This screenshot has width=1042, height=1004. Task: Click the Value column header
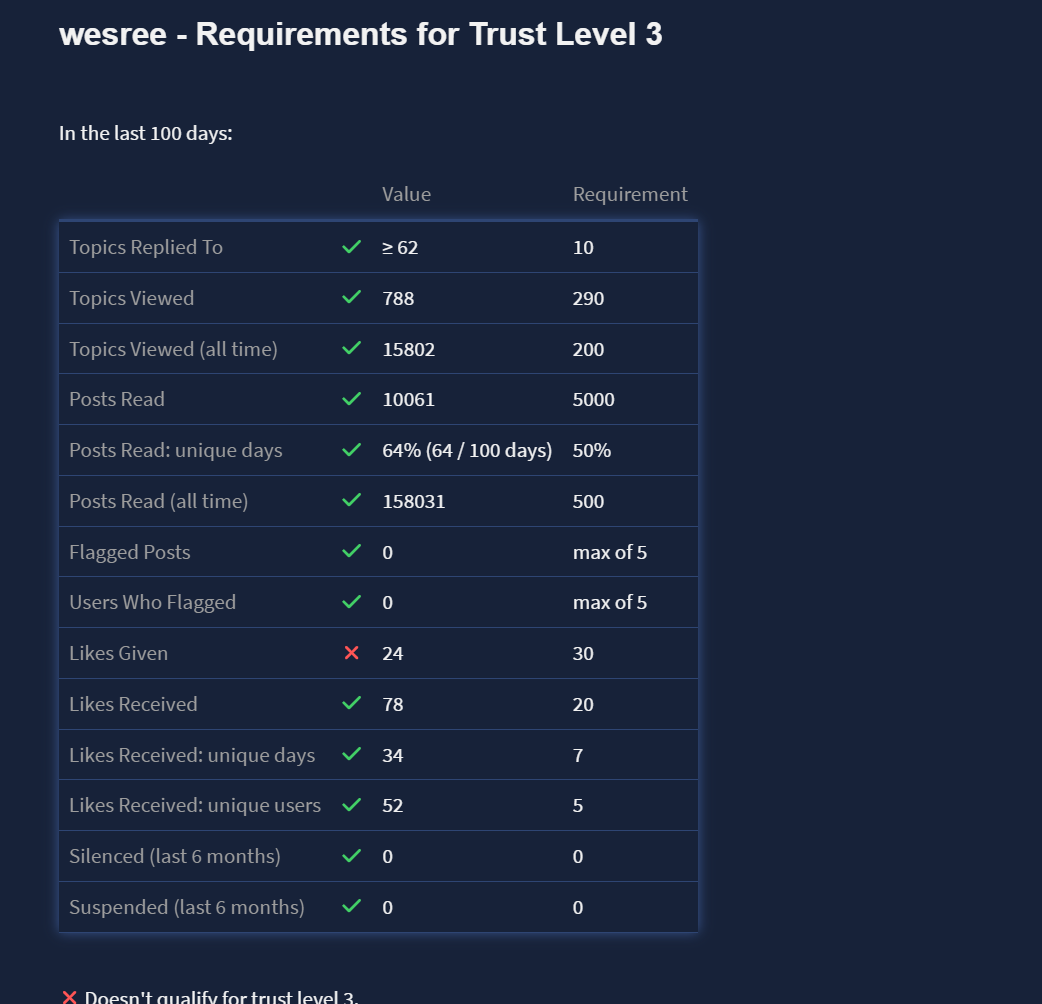(406, 194)
